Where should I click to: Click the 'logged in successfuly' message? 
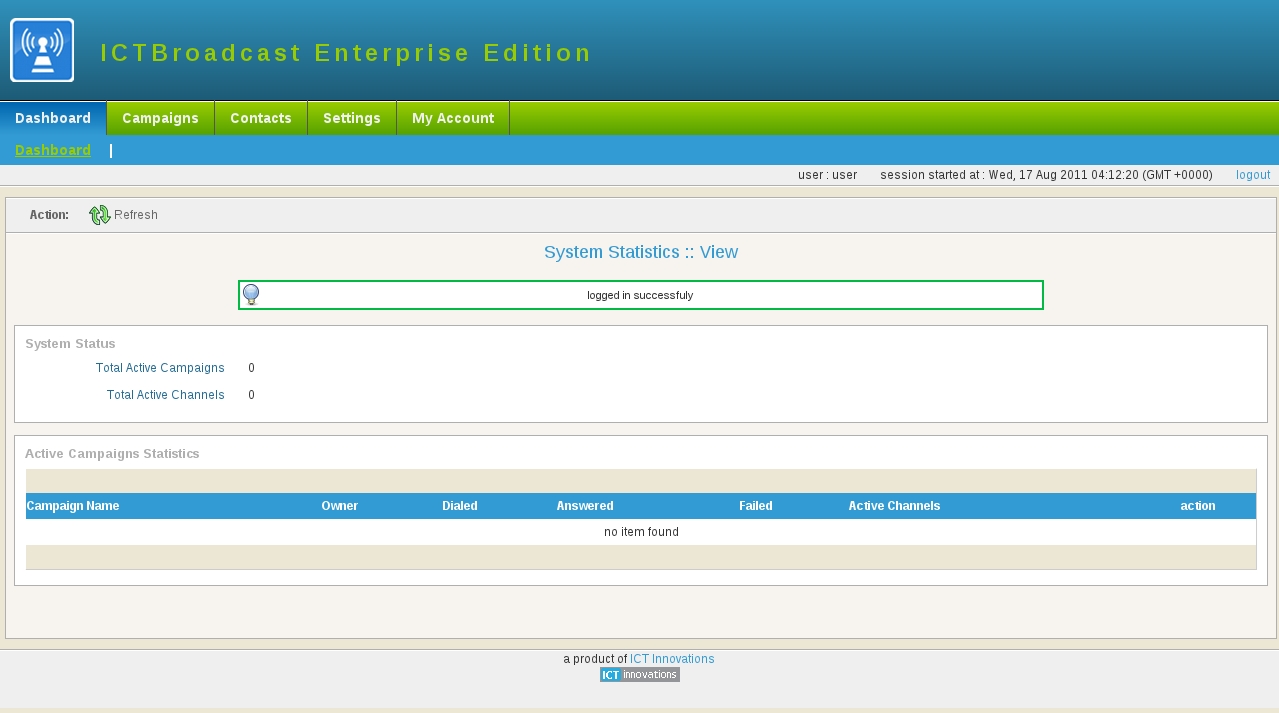pyautogui.click(x=640, y=295)
